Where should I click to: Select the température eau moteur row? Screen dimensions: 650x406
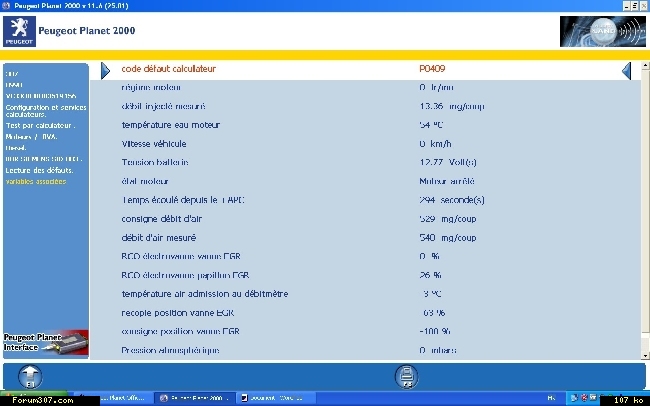click(365, 125)
